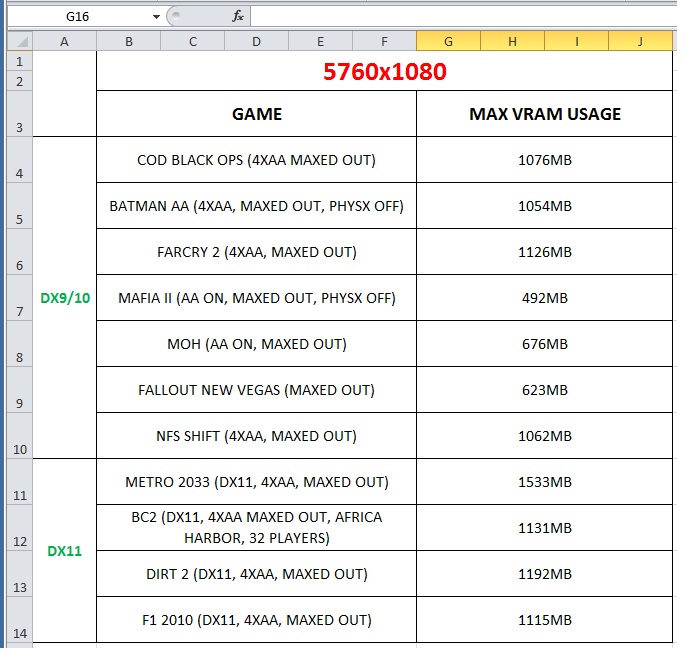Image resolution: width=684 pixels, height=653 pixels.
Task: Select the FARCRY 2 game cell
Action: pyautogui.click(x=256, y=252)
